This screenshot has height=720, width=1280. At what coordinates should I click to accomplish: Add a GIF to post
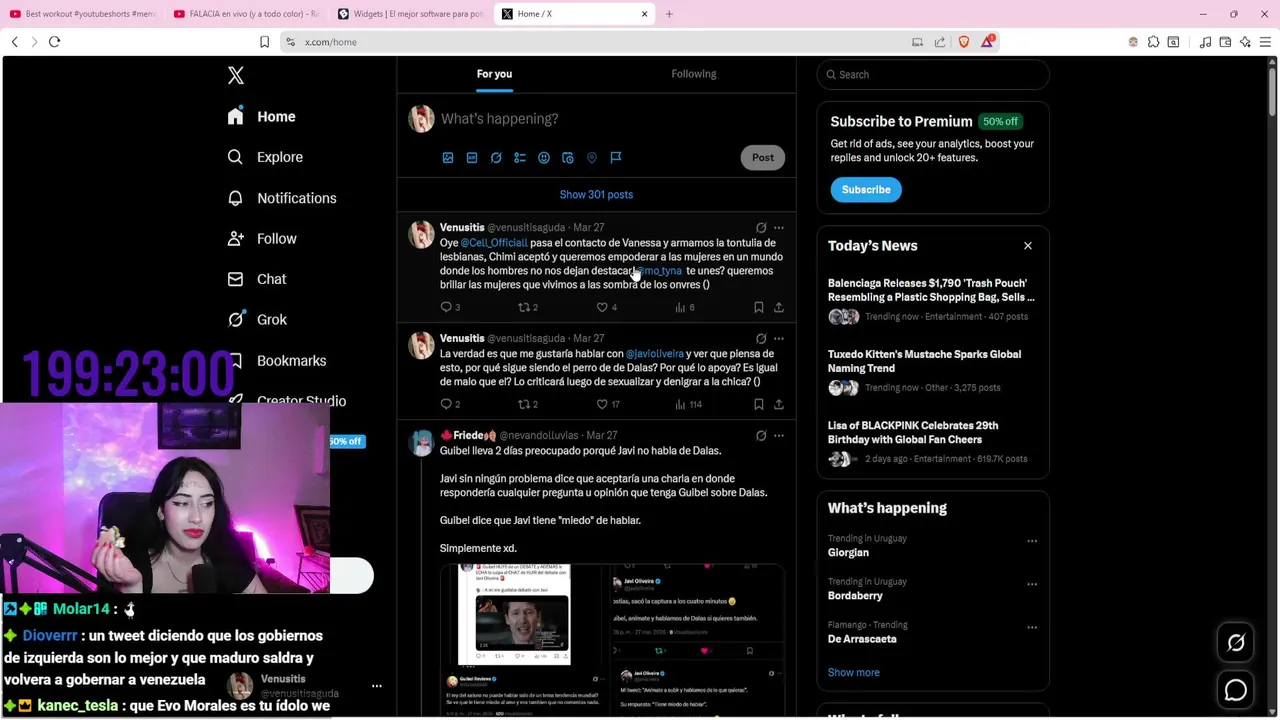point(472,158)
